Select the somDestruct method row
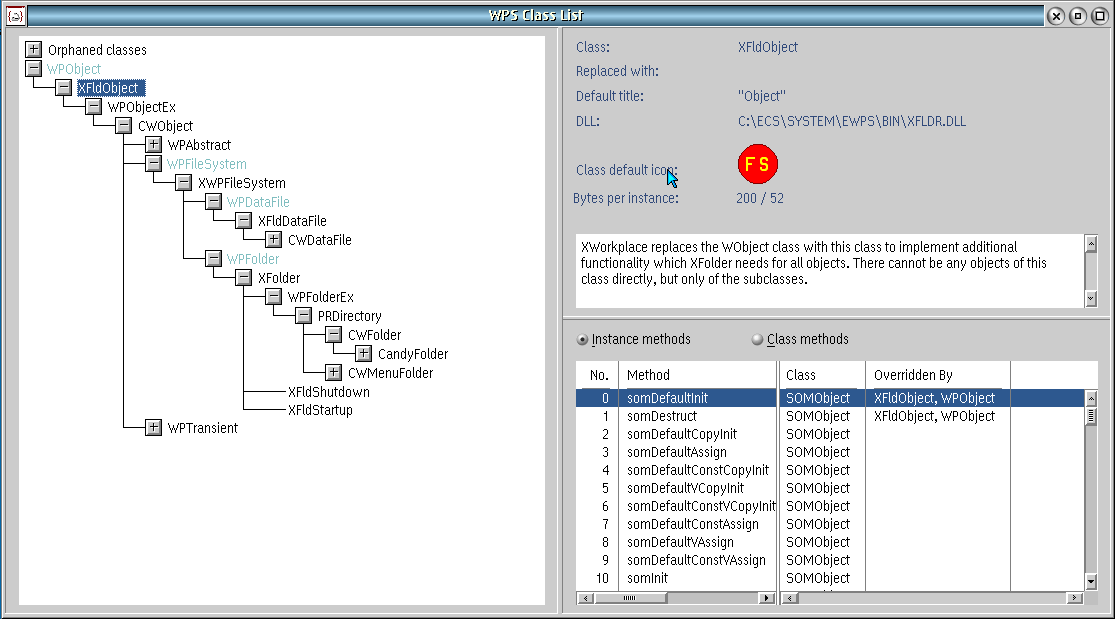This screenshot has width=1115, height=619. point(831,416)
